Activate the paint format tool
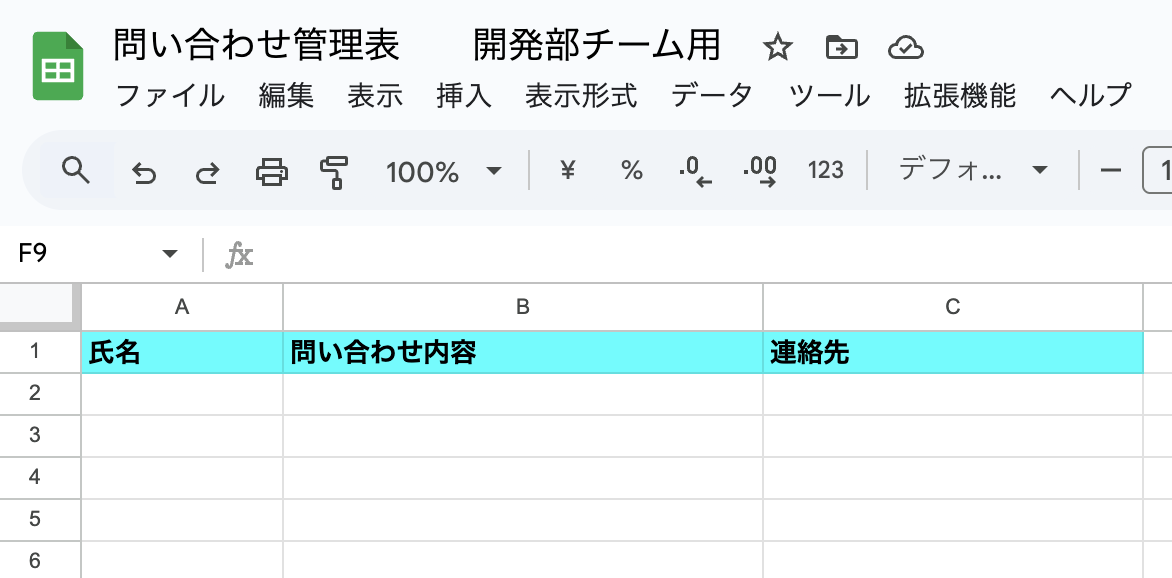1172x578 pixels. pos(333,172)
